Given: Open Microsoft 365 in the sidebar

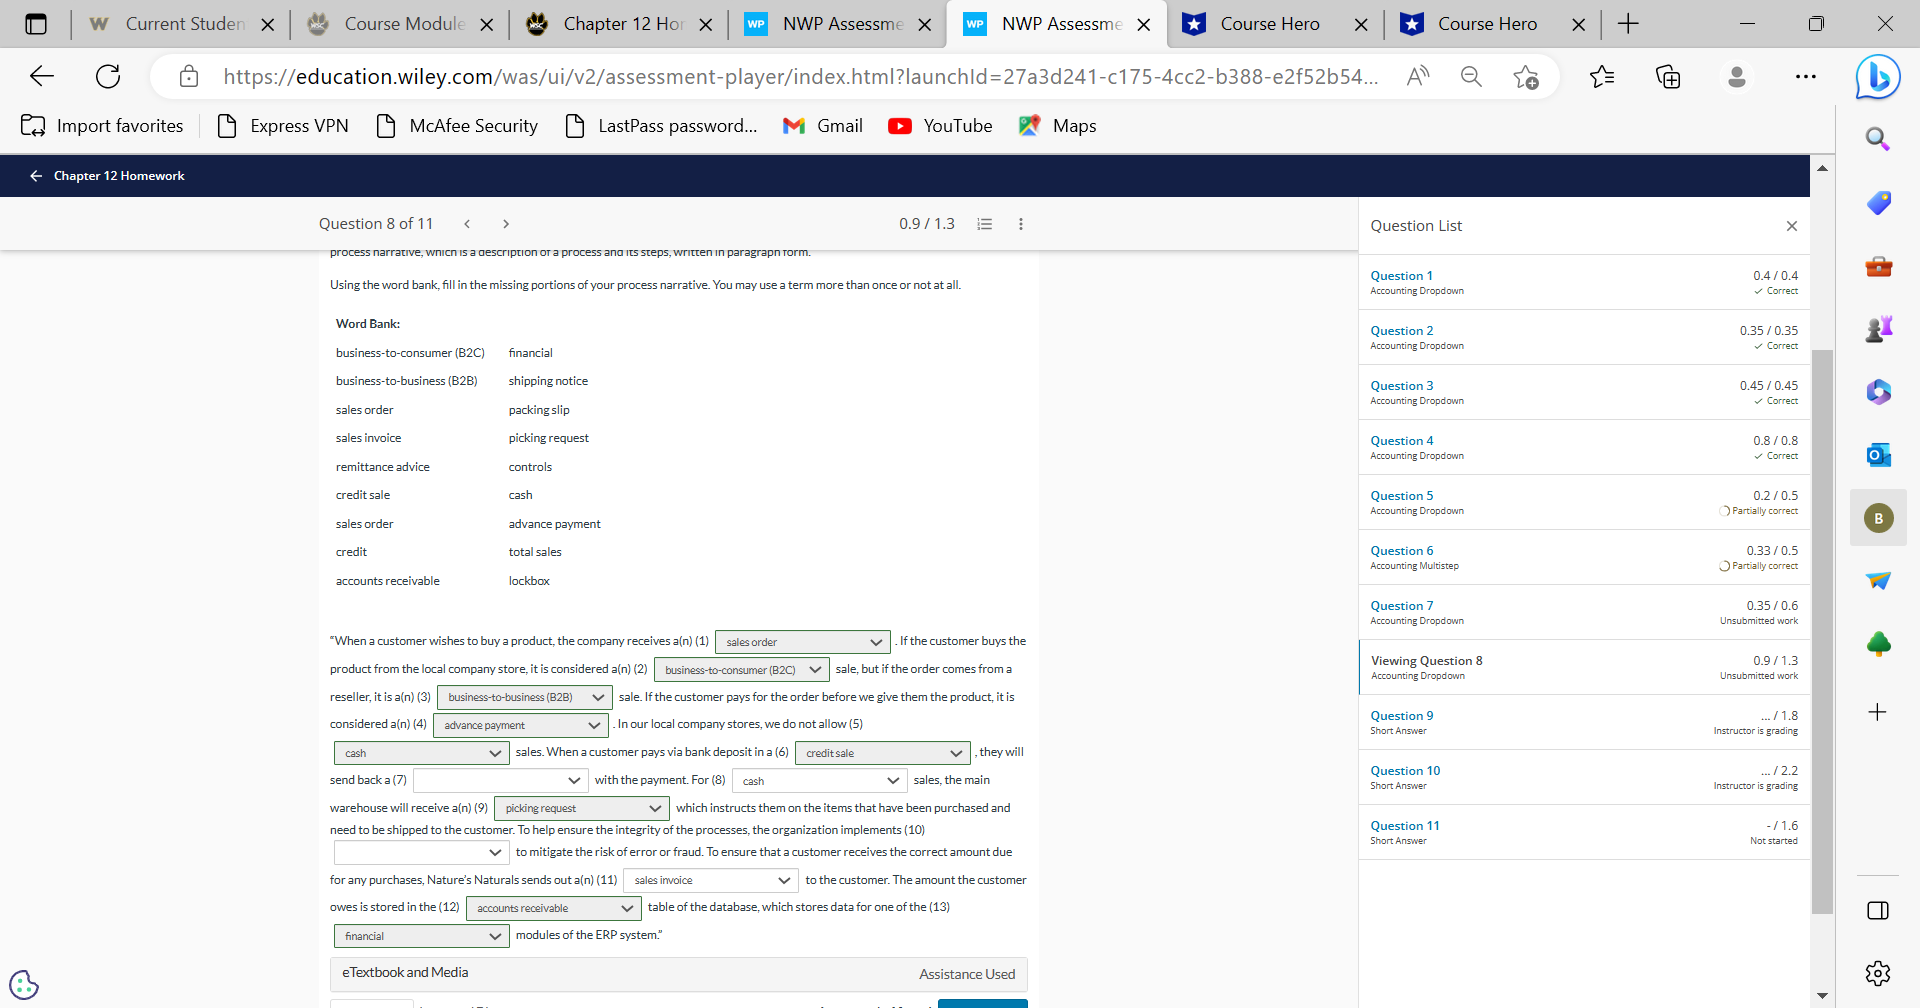Looking at the screenshot, I should point(1878,391).
